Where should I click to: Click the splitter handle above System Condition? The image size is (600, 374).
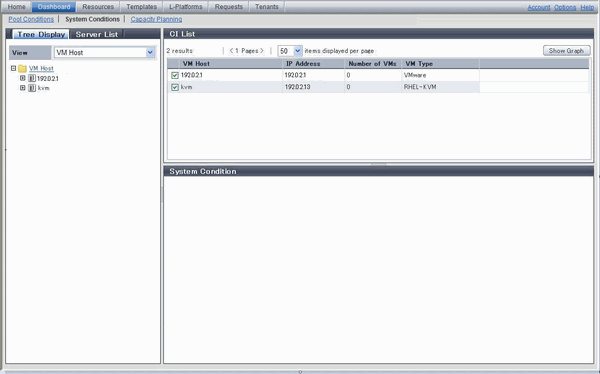click(x=378, y=164)
